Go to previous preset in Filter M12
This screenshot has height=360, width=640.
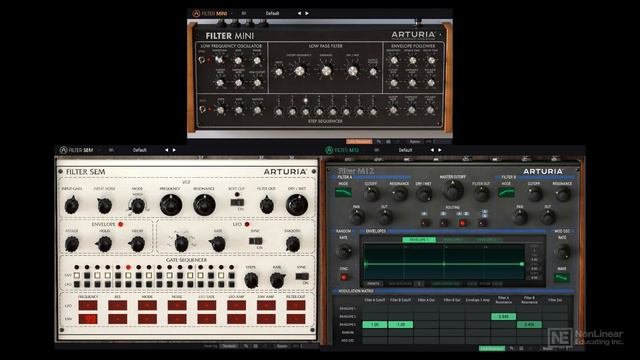pos(432,150)
